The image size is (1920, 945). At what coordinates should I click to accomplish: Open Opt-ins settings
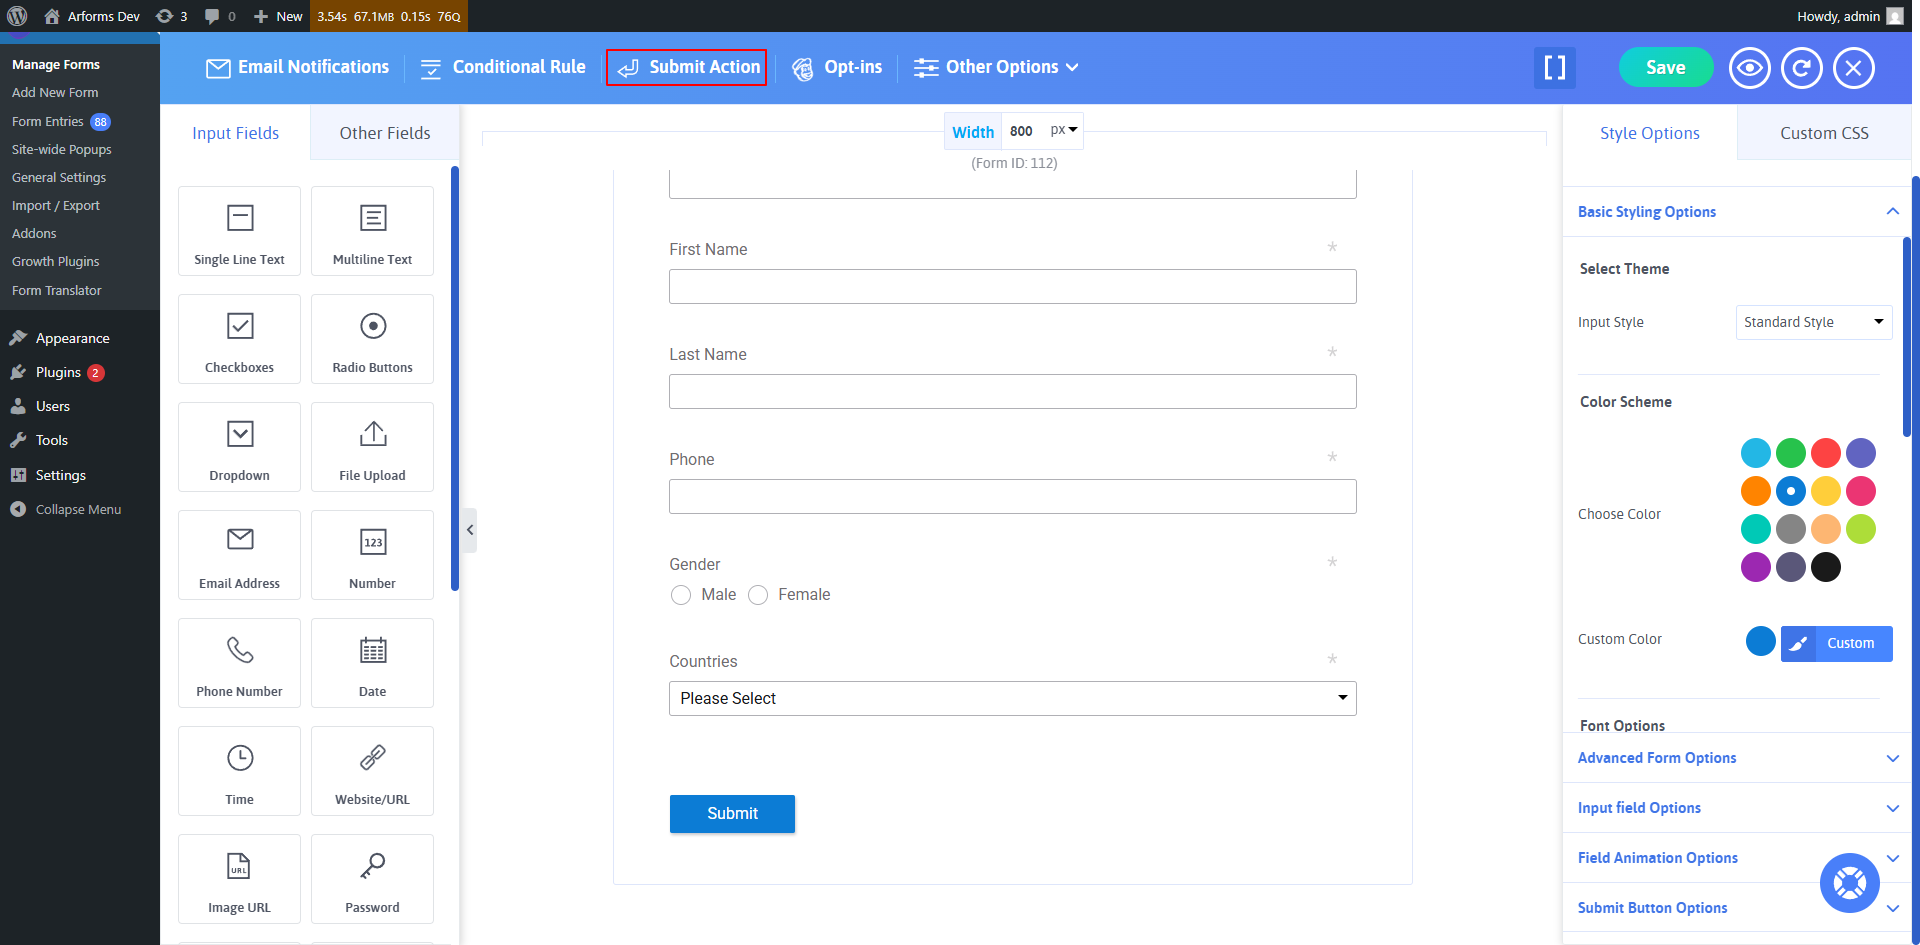[838, 67]
